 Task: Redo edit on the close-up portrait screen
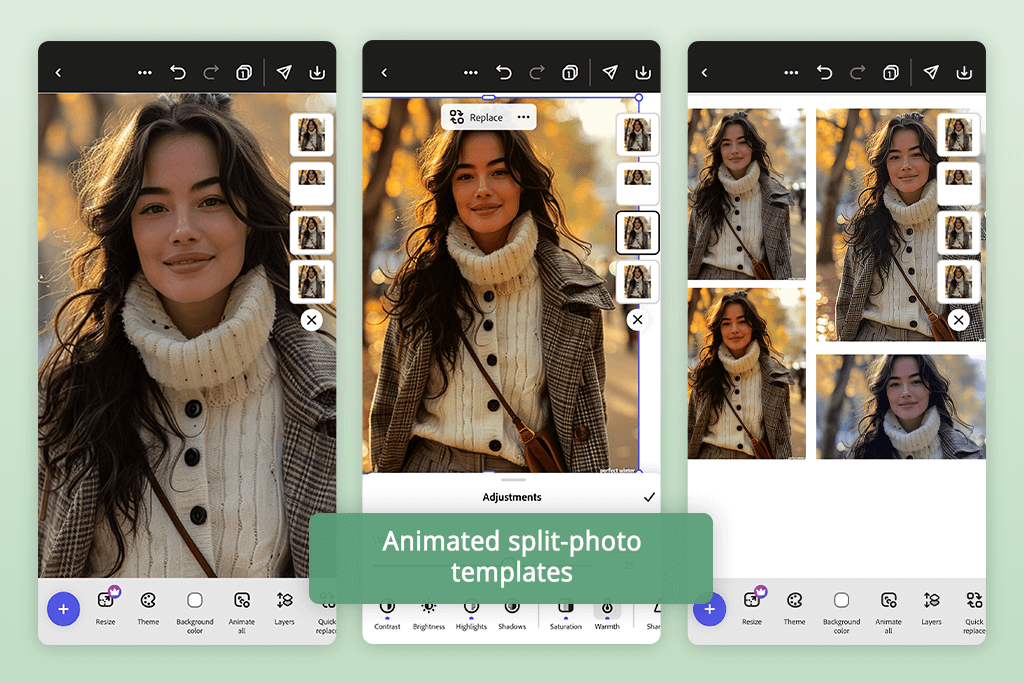pyautogui.click(x=210, y=72)
